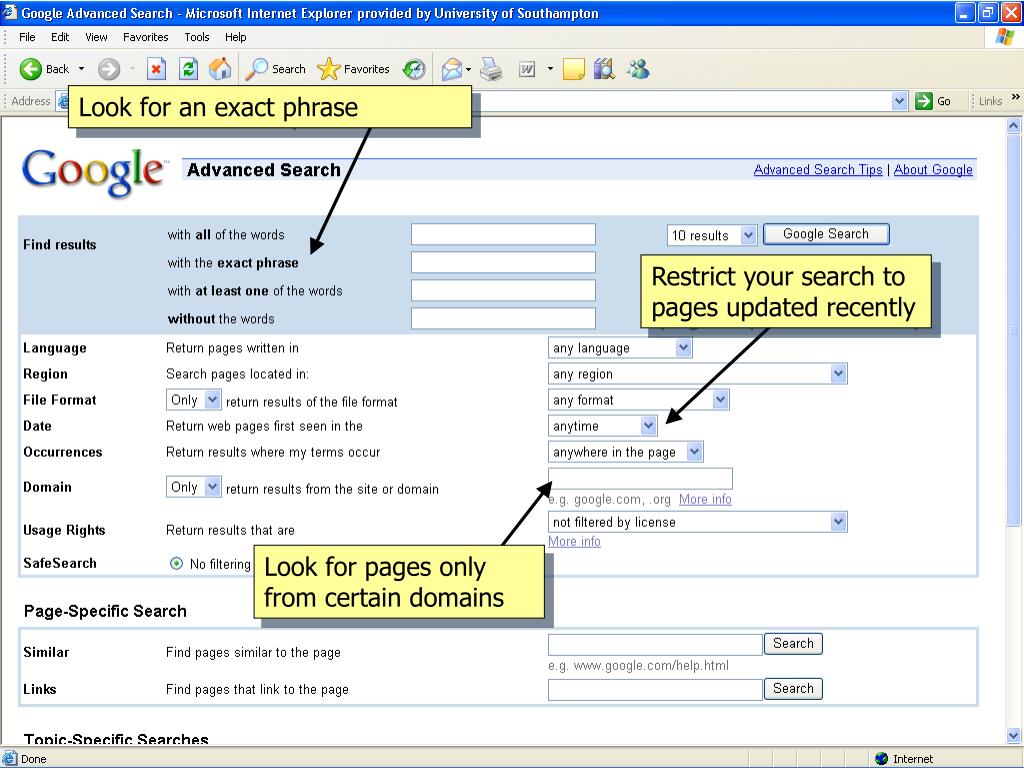Open the View menu
The width and height of the screenshot is (1024, 768).
point(96,37)
